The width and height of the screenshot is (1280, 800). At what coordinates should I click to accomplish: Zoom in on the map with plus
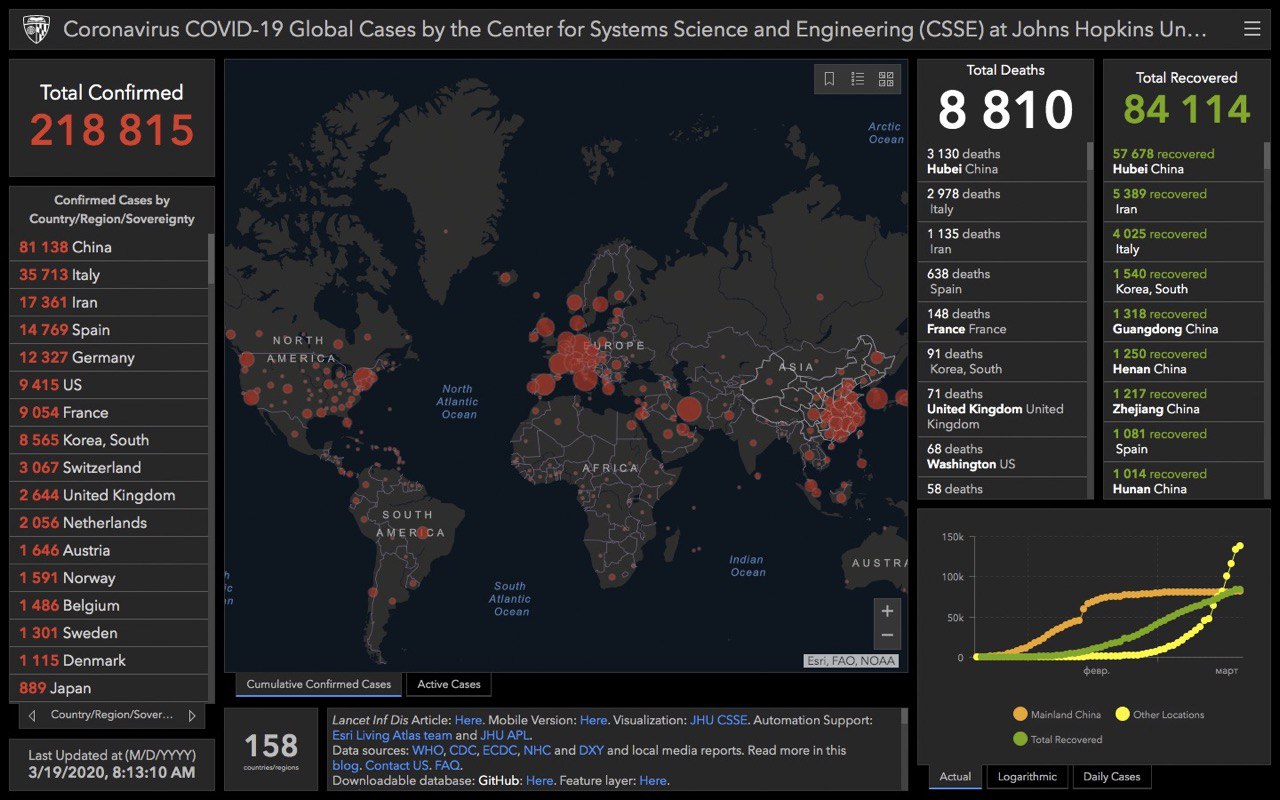887,610
